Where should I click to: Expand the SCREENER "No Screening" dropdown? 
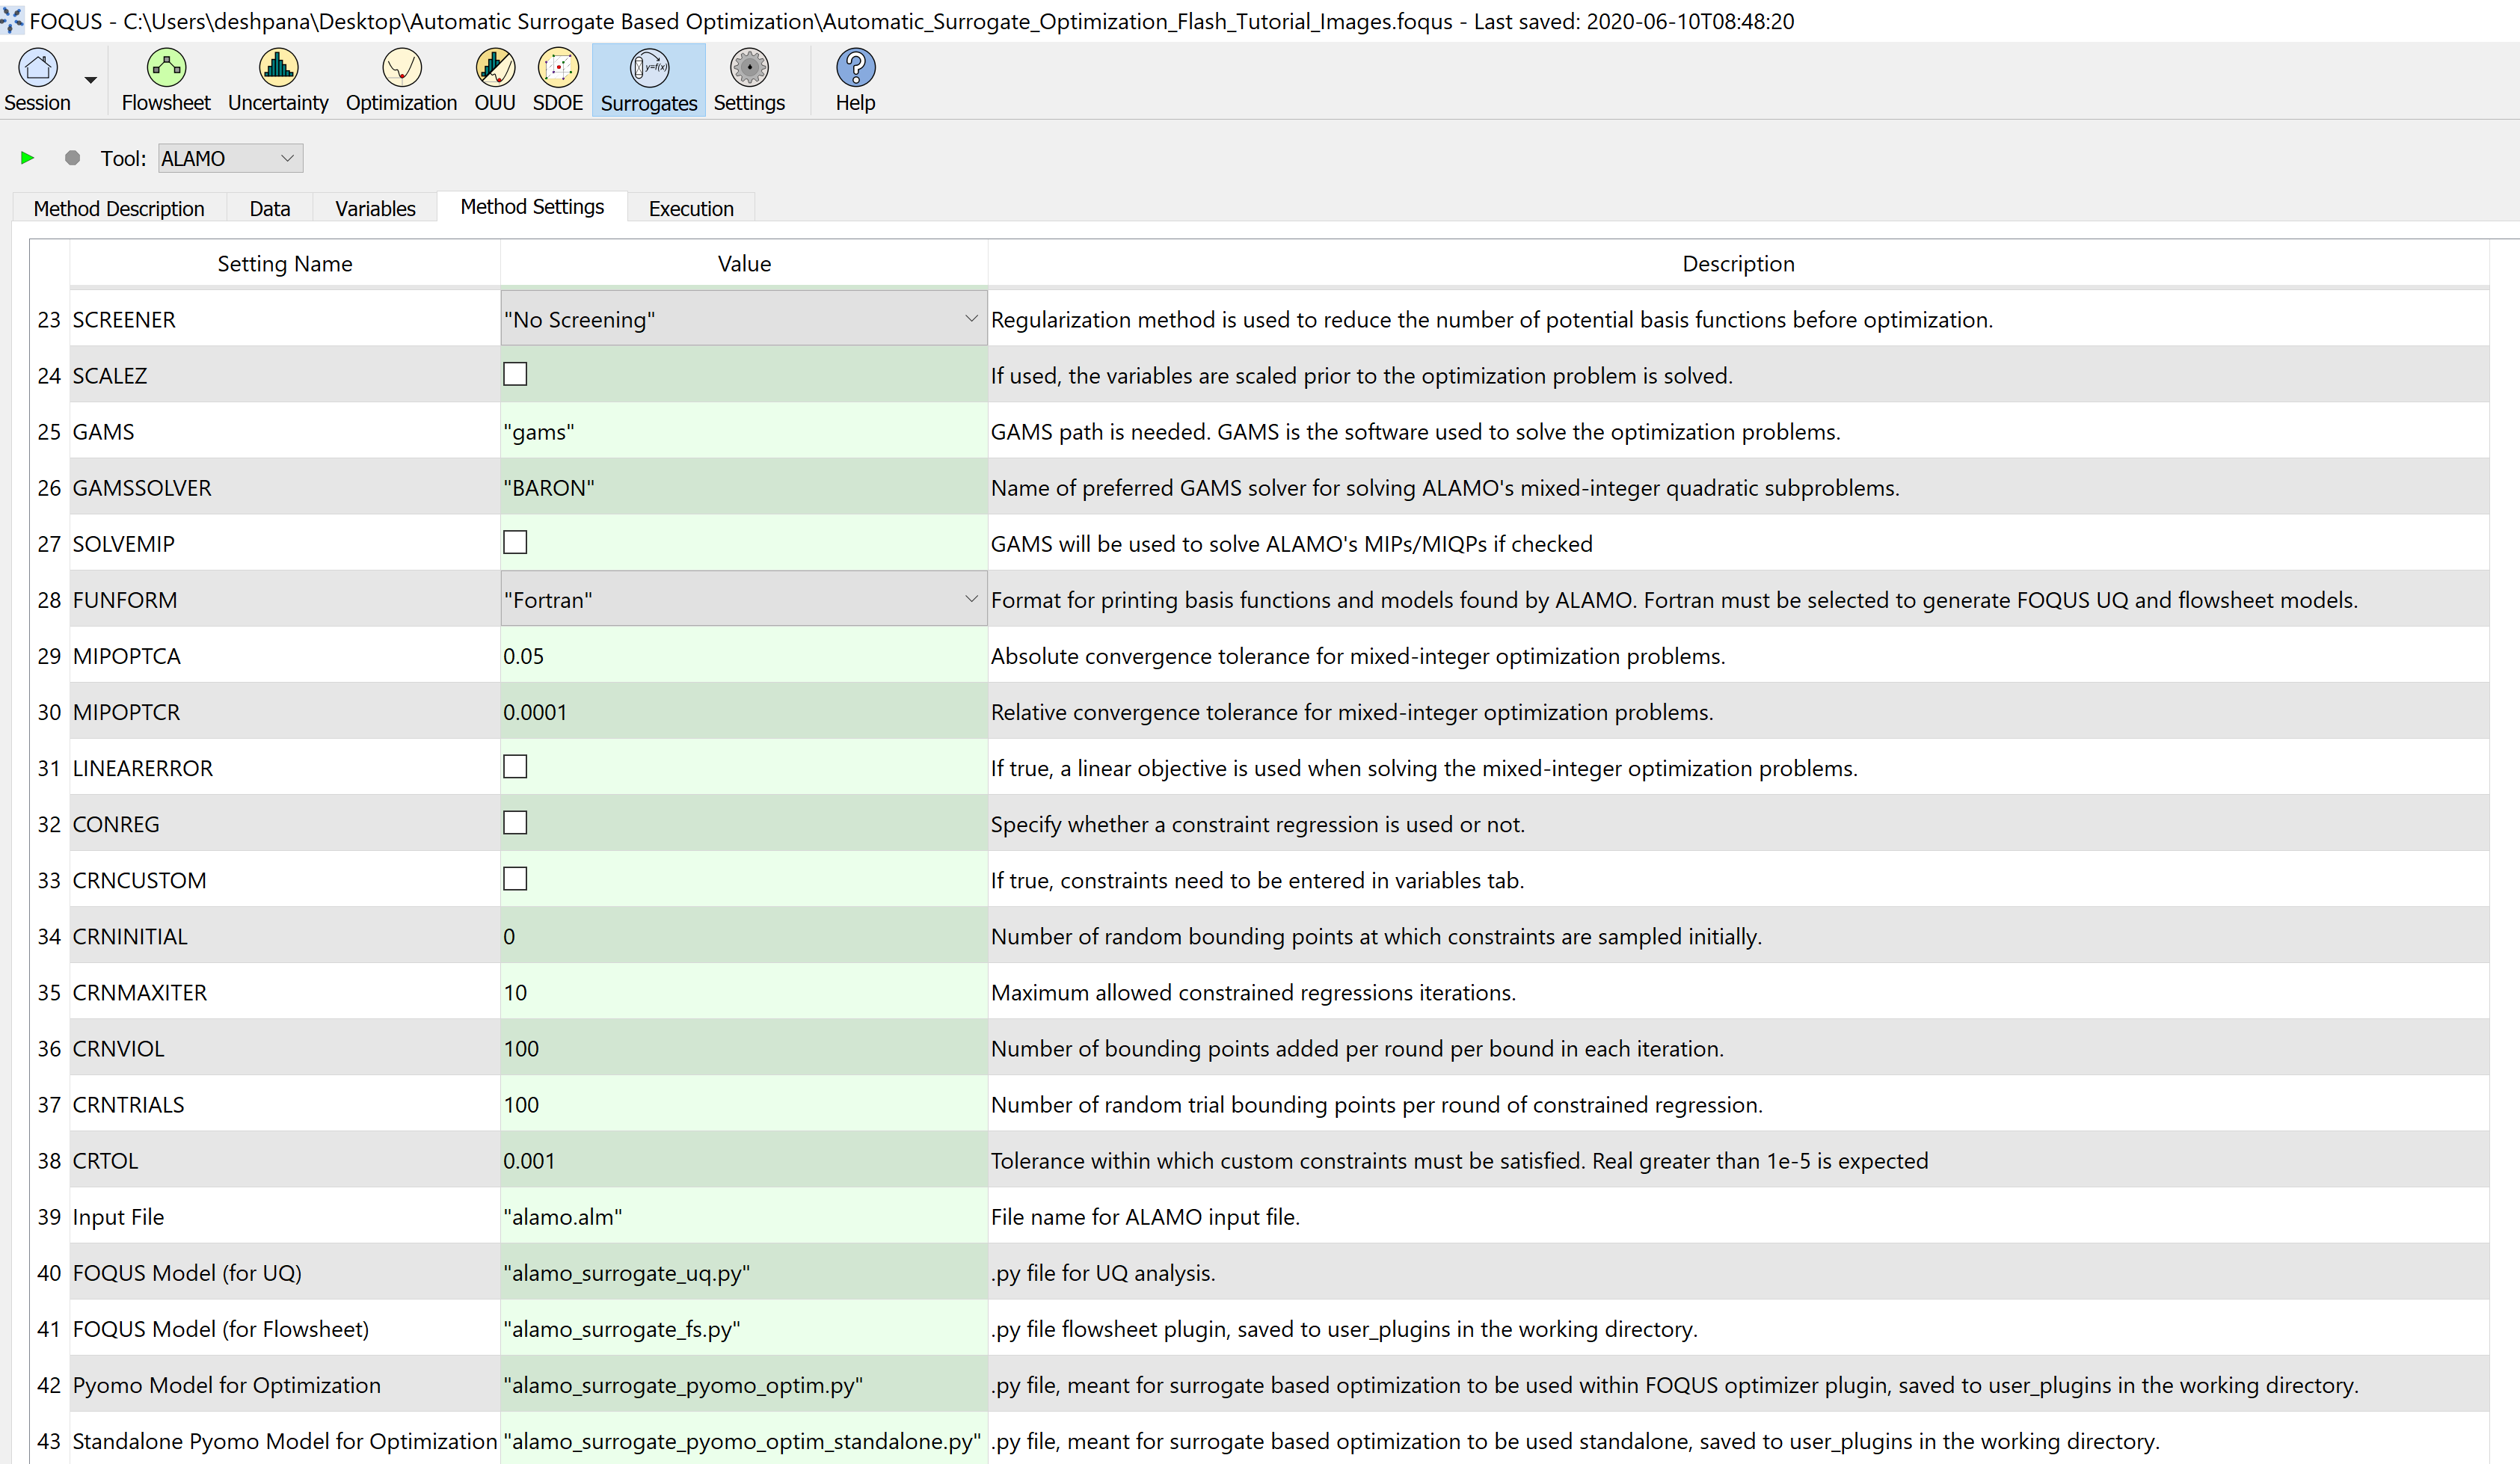pos(742,319)
